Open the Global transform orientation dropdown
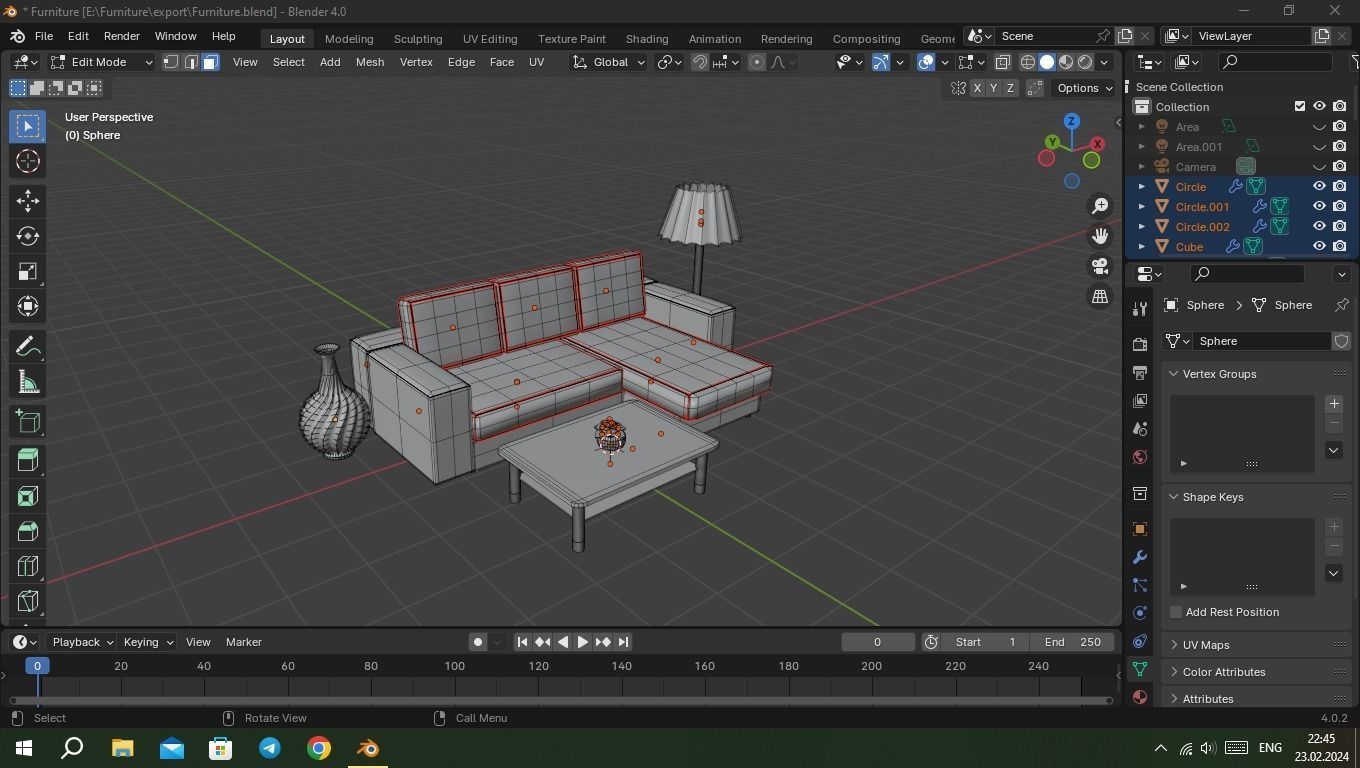Image resolution: width=1360 pixels, height=768 pixels. (609, 62)
